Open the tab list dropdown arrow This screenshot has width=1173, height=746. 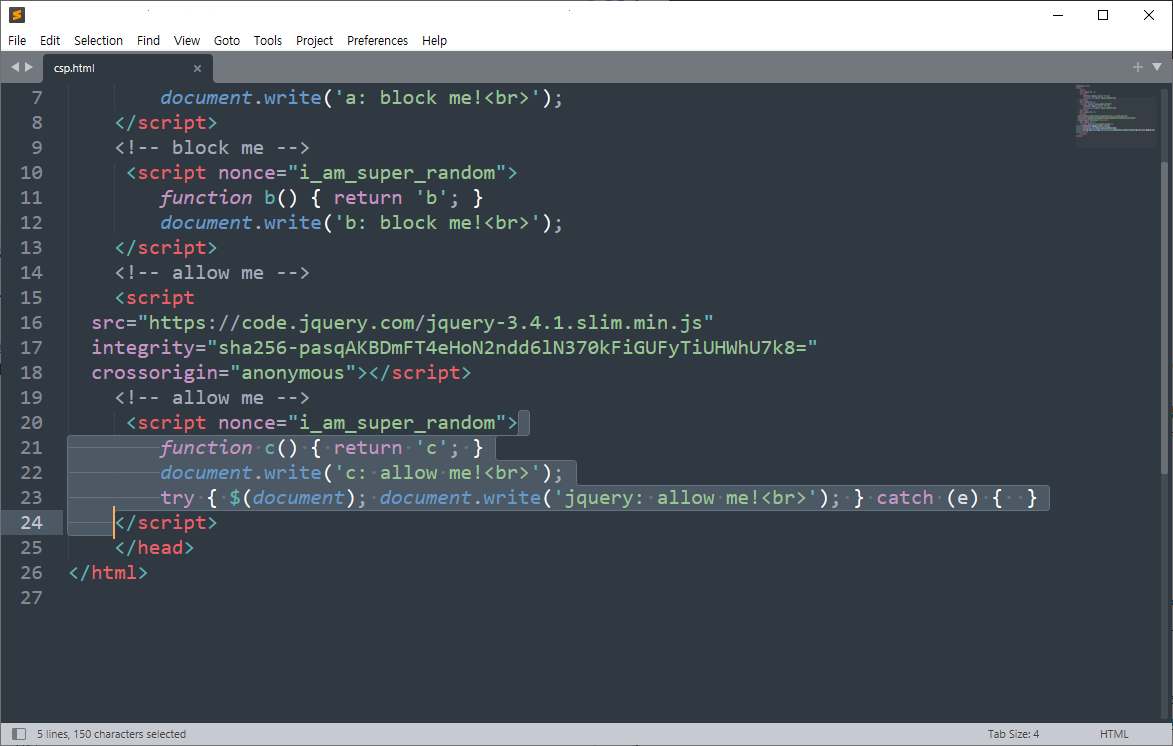click(x=1156, y=67)
